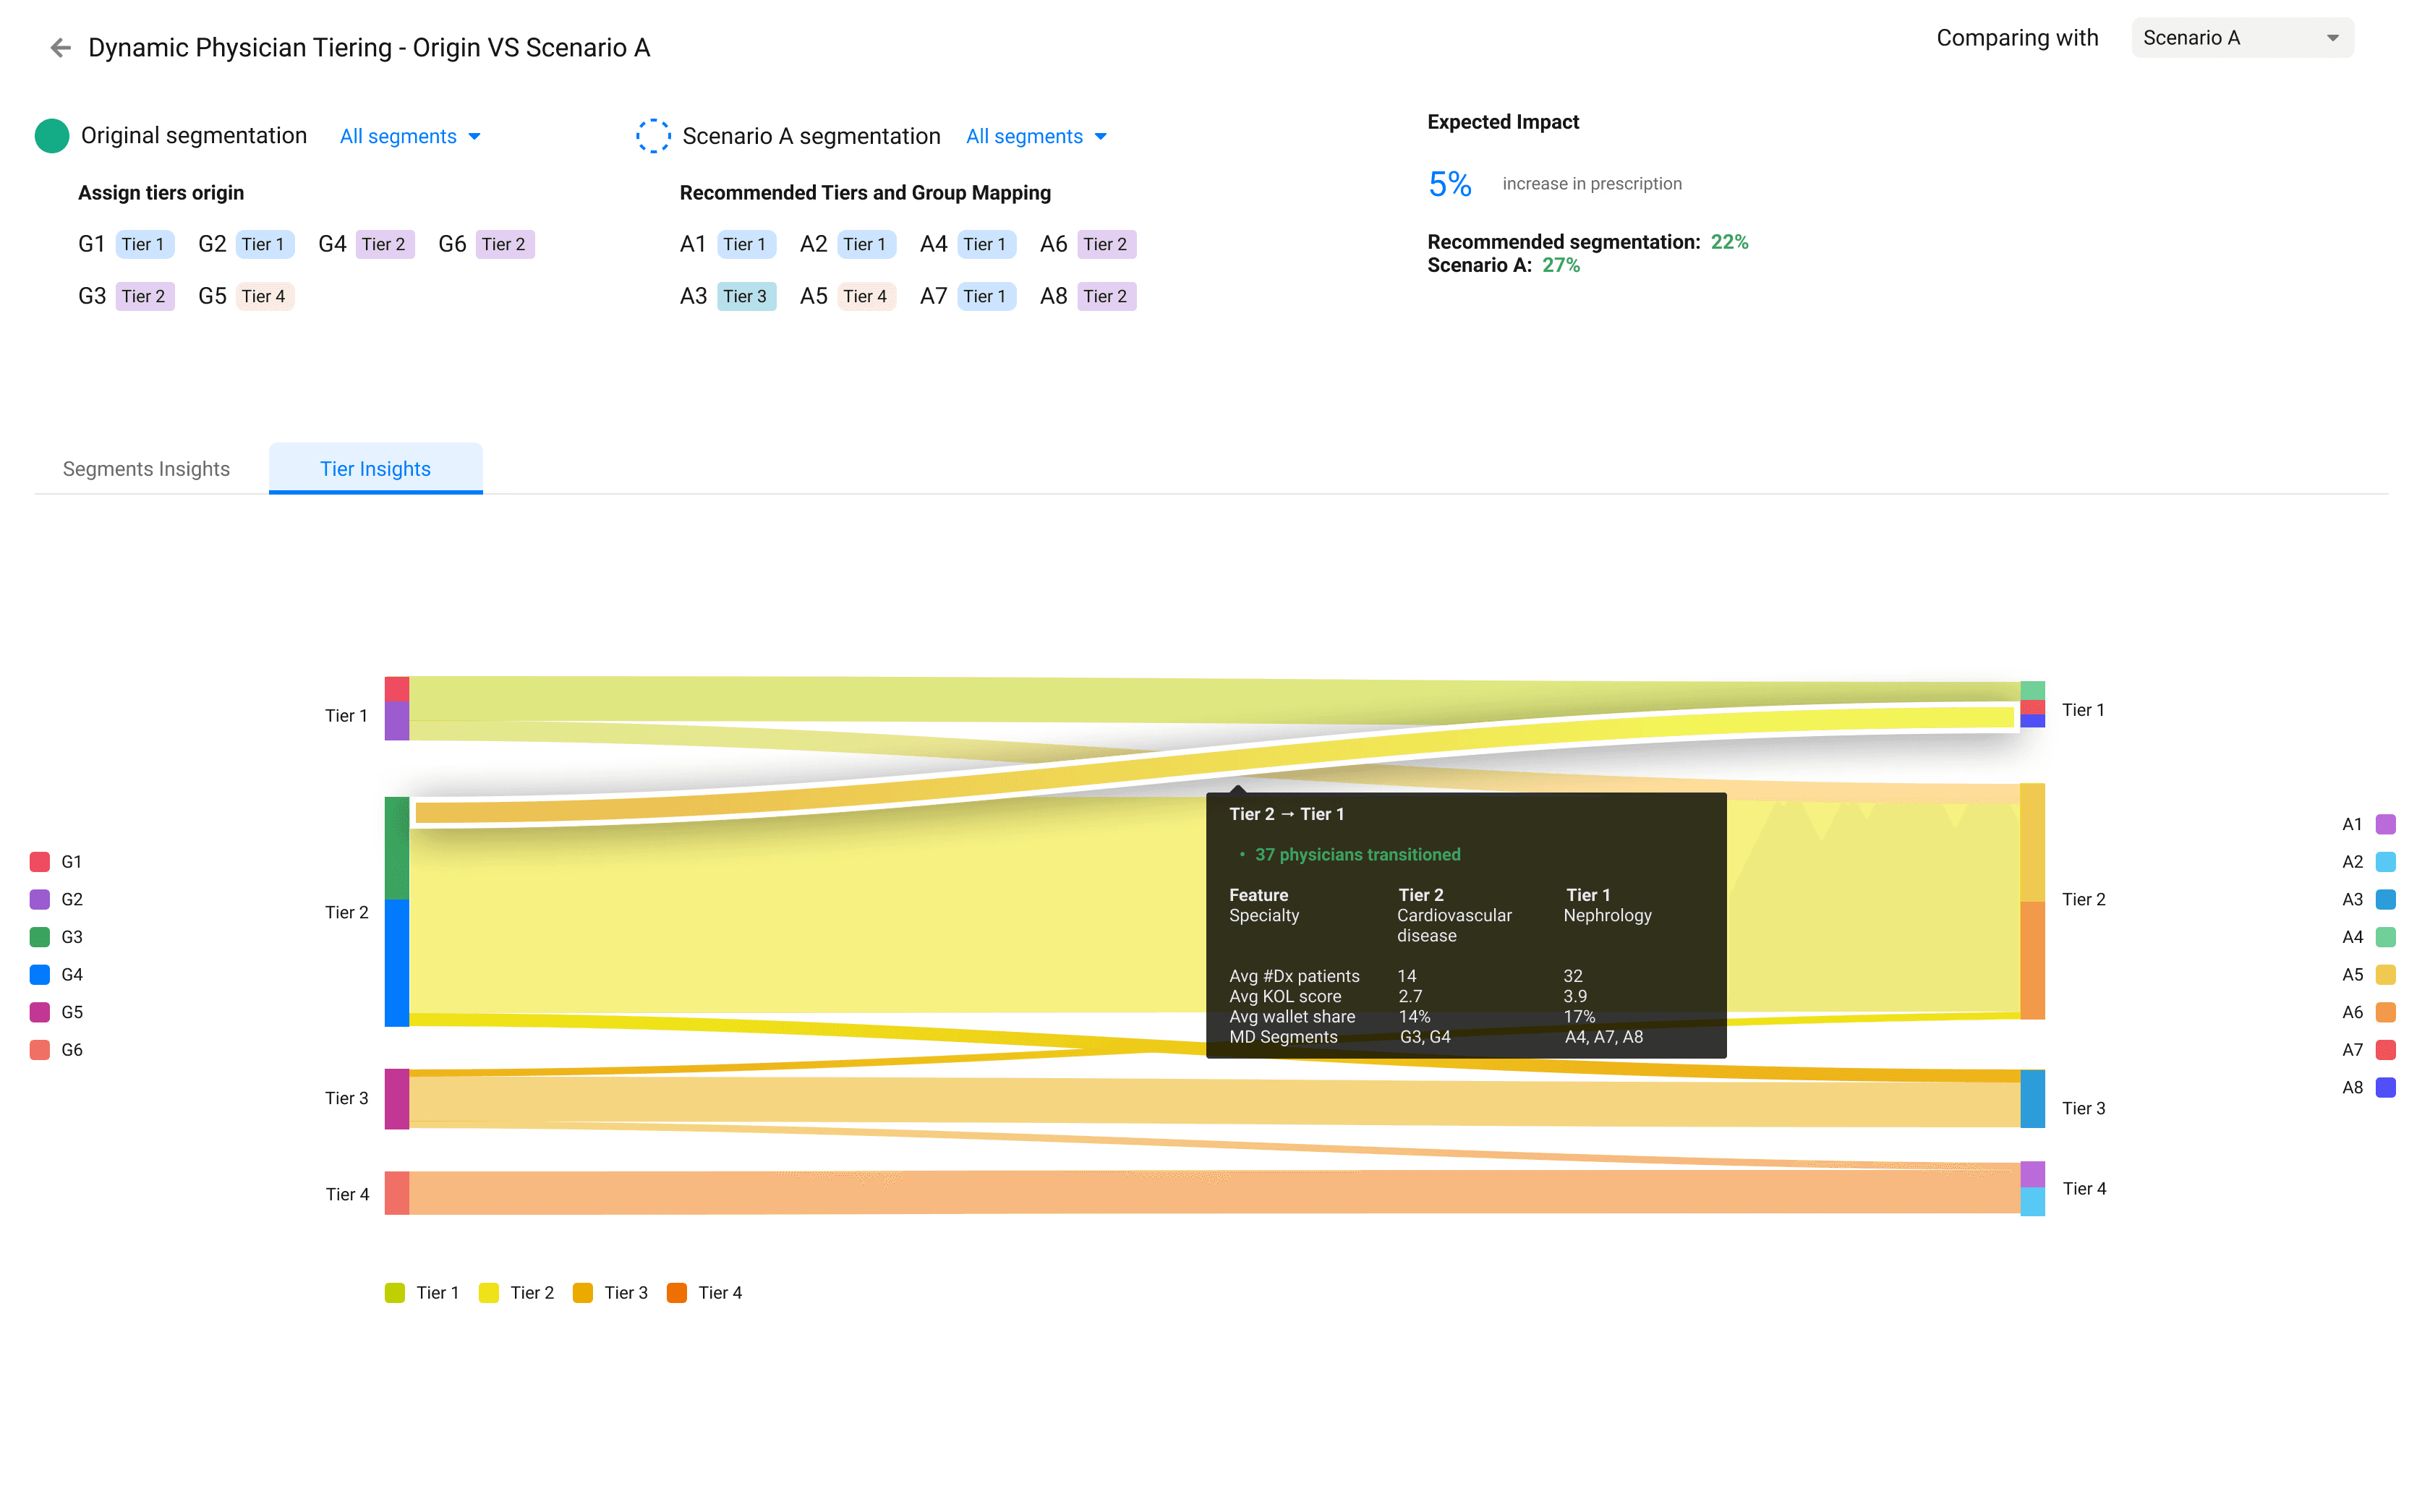Click the back arrow icon
Viewport: 2430px width, 1512px height.
click(60, 48)
